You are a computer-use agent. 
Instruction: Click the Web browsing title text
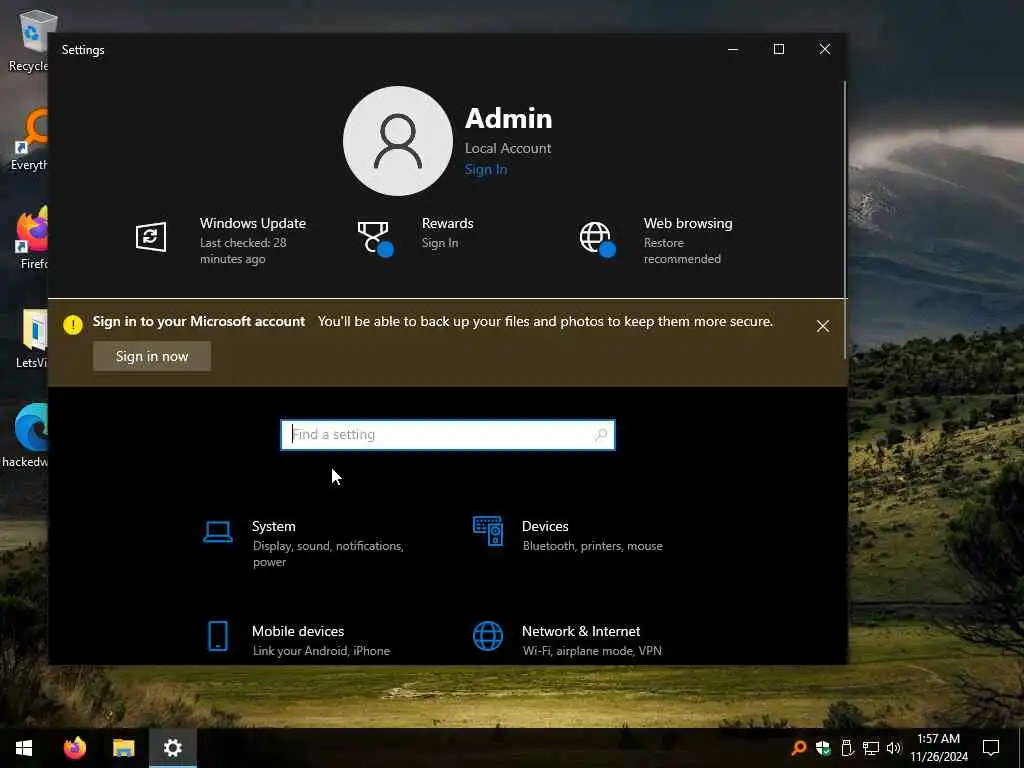click(688, 223)
